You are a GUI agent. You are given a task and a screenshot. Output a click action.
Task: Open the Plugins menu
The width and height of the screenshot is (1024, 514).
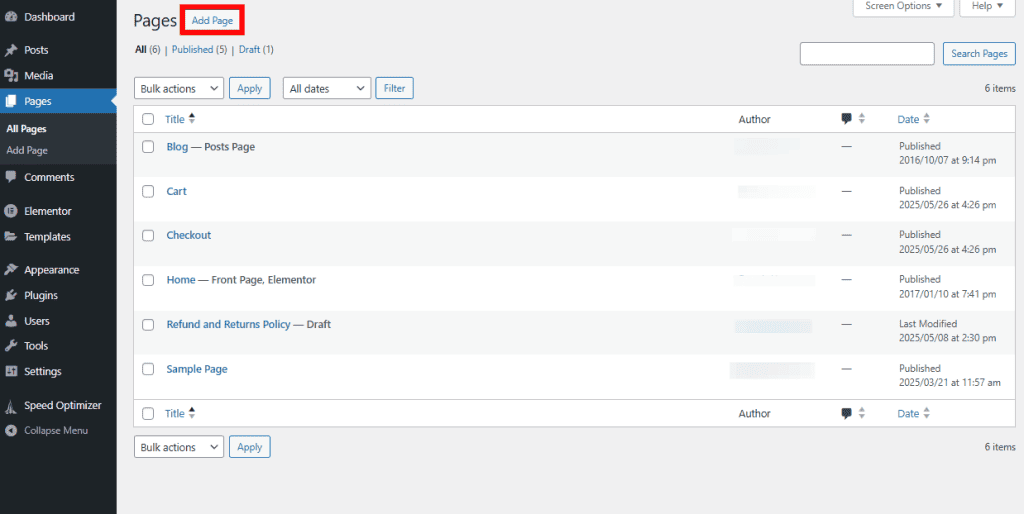(40, 295)
